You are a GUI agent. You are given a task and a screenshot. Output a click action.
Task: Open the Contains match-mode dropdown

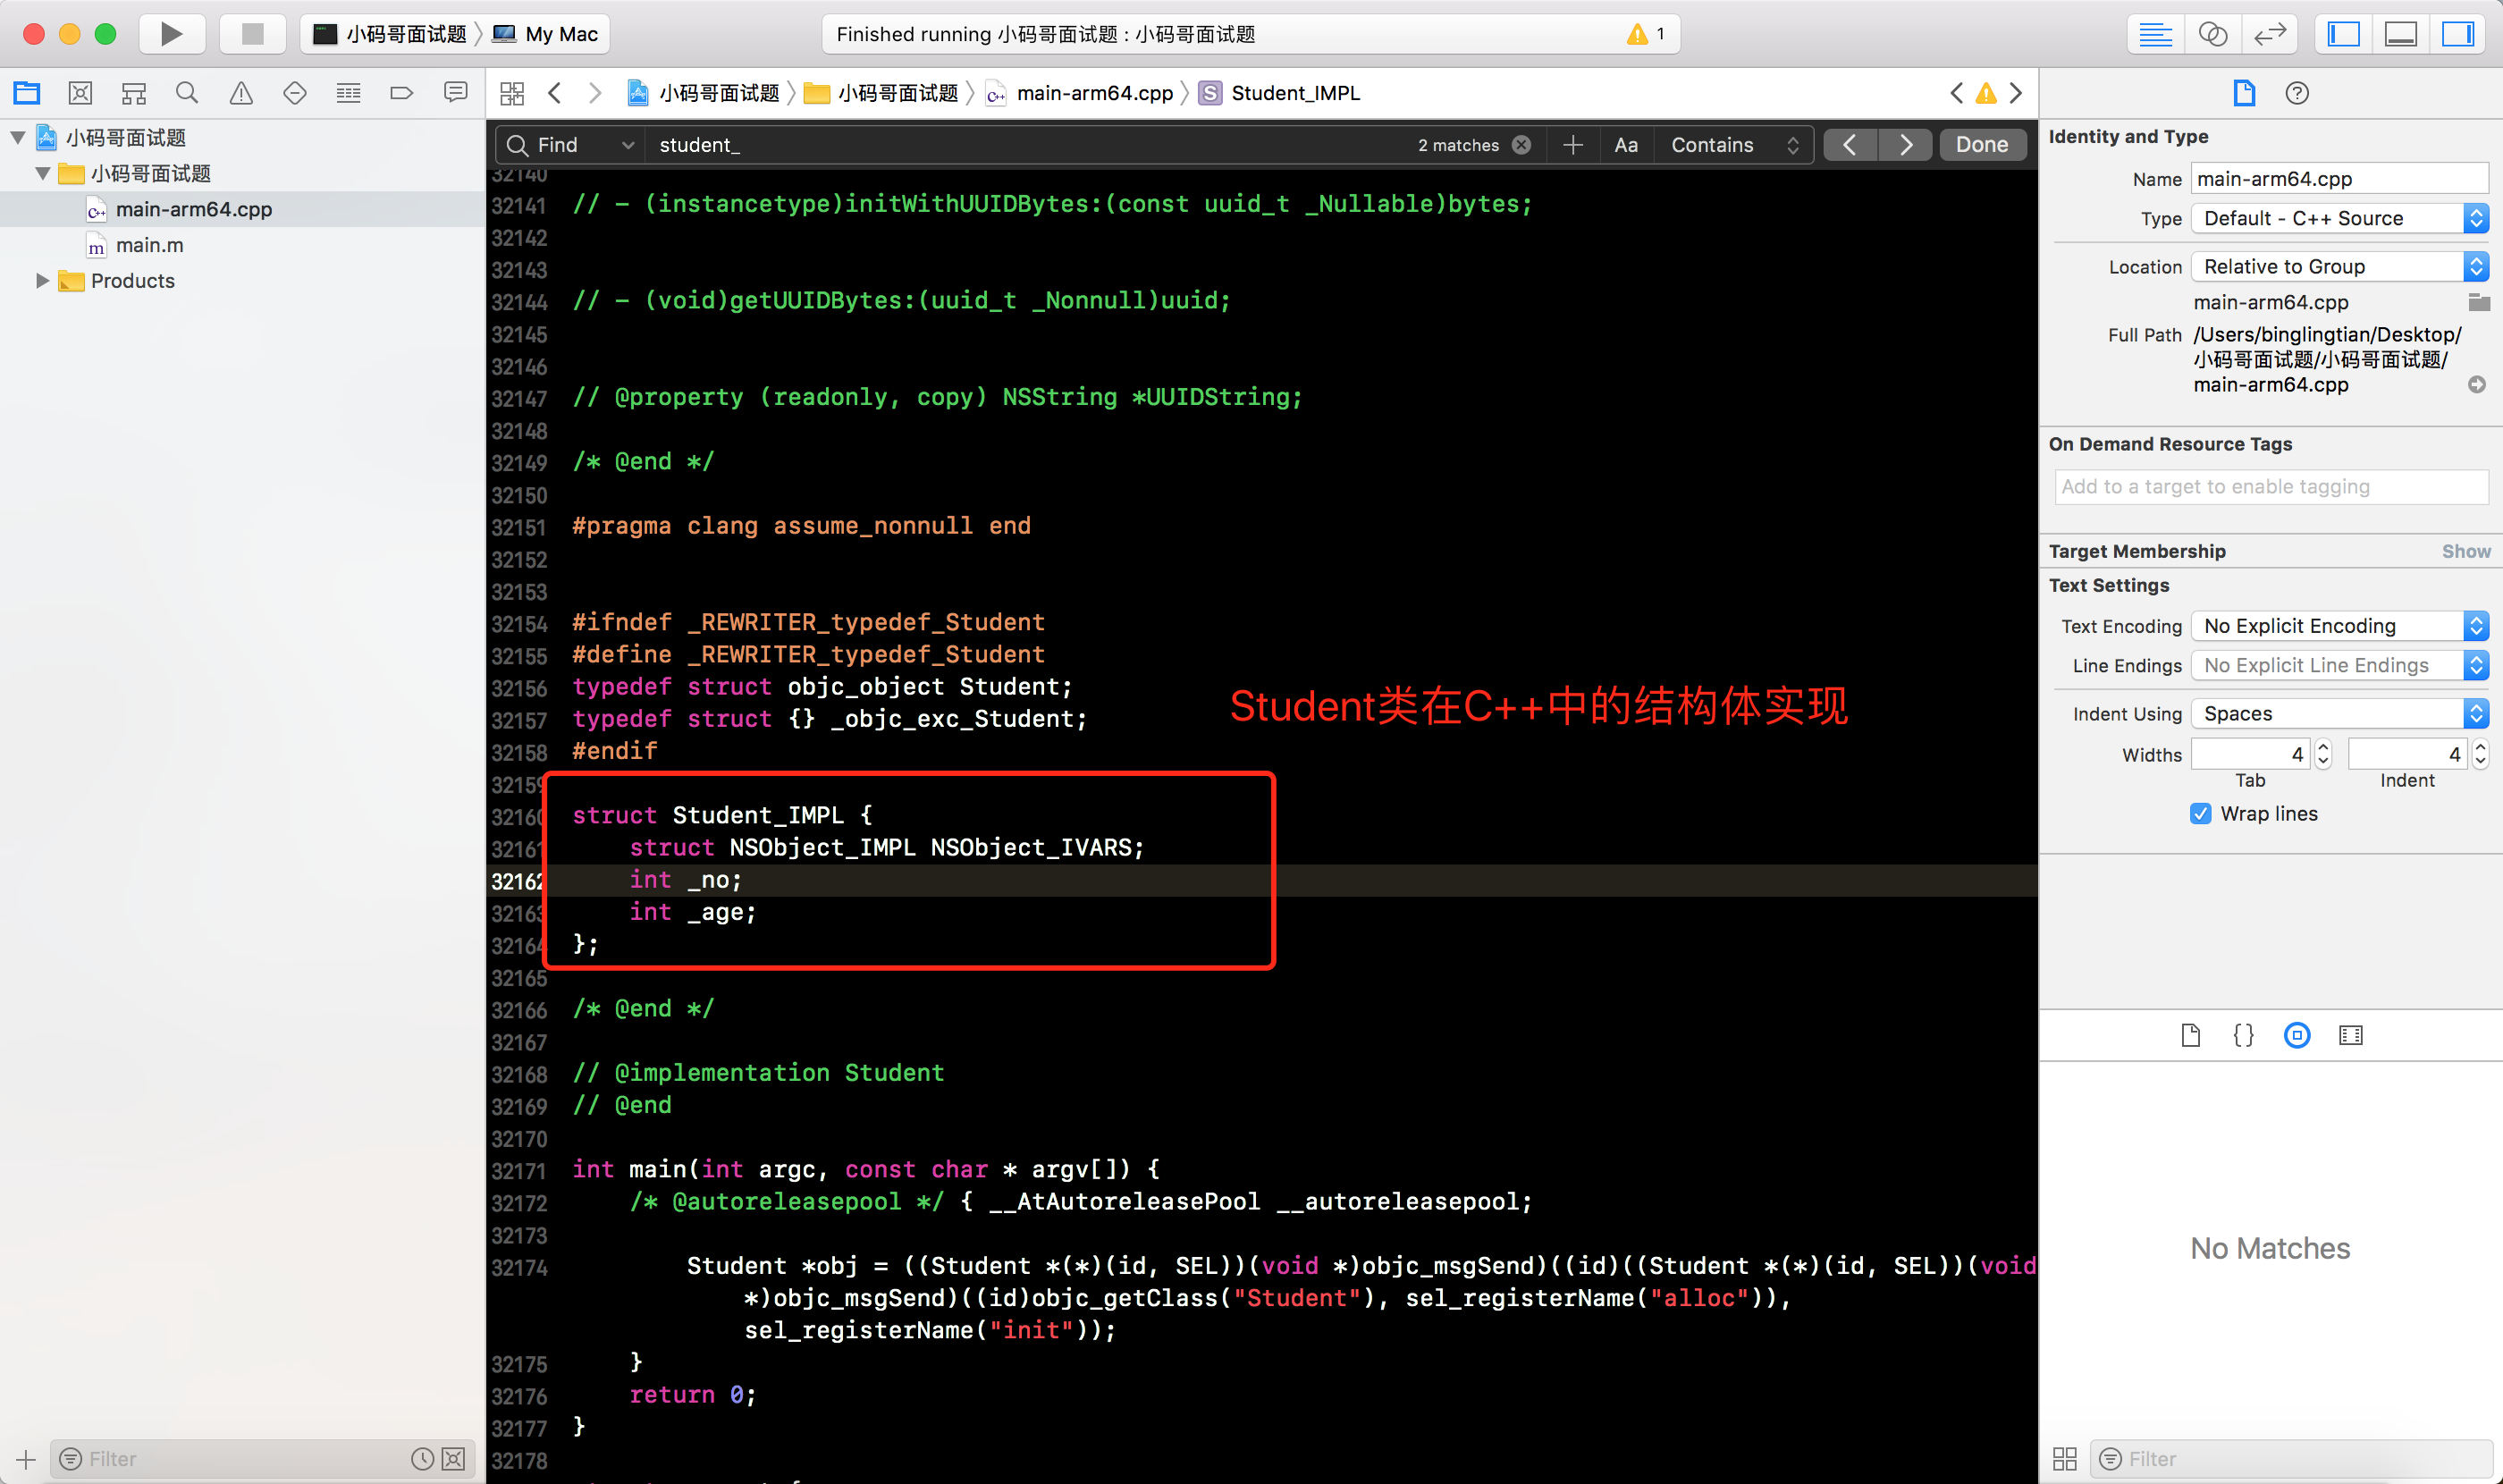pyautogui.click(x=1733, y=145)
